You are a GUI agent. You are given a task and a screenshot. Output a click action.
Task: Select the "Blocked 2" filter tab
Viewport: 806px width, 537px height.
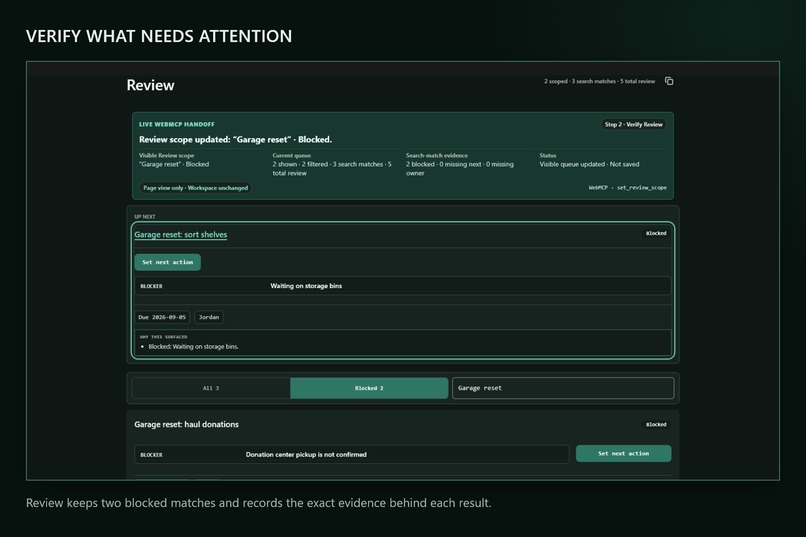[x=369, y=388]
